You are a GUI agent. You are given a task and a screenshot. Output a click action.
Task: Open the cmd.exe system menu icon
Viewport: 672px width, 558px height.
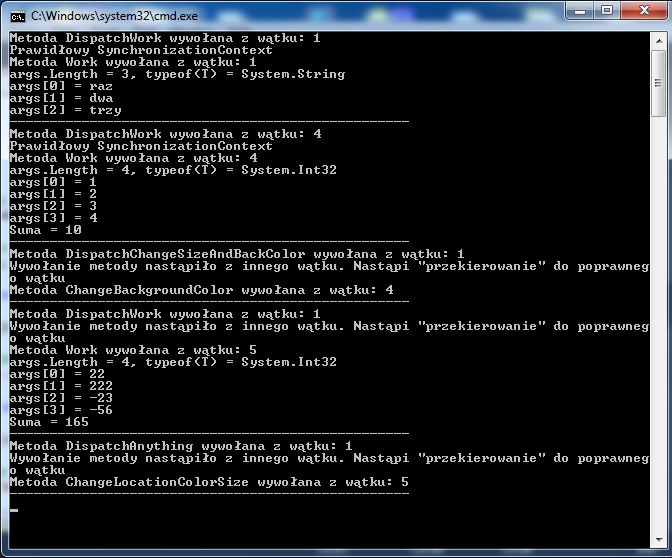pyautogui.click(x=18, y=17)
